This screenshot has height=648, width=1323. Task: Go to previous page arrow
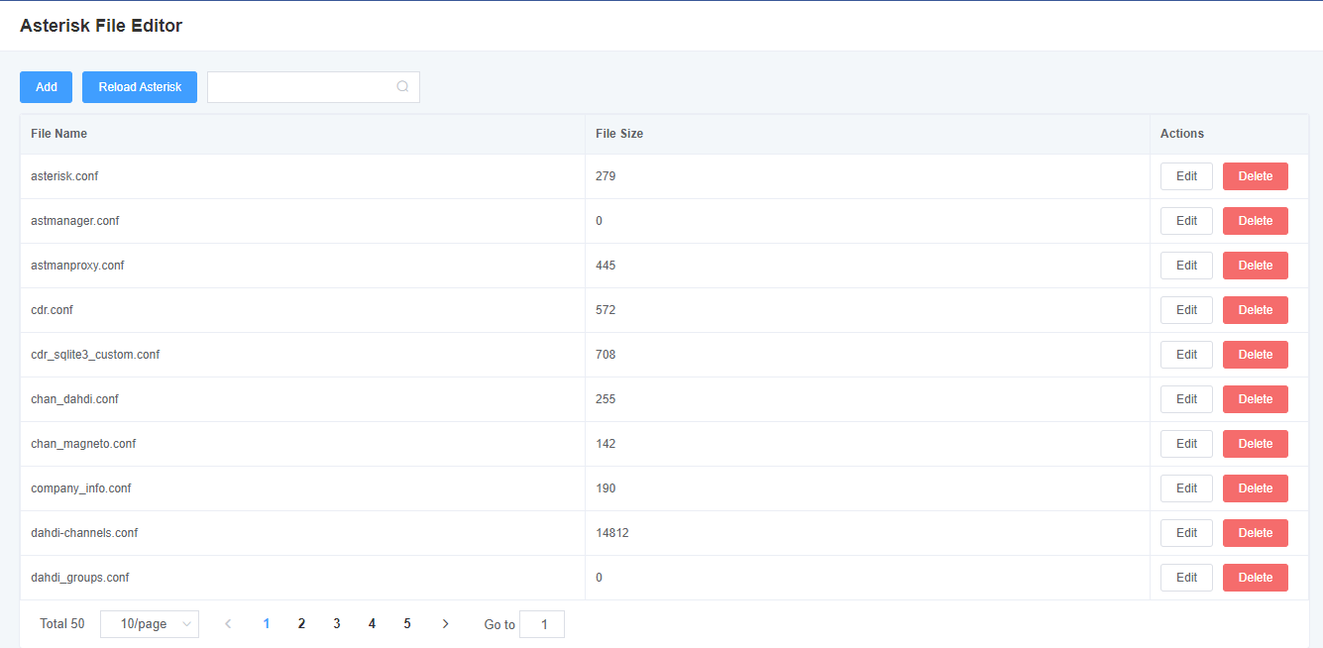click(228, 624)
